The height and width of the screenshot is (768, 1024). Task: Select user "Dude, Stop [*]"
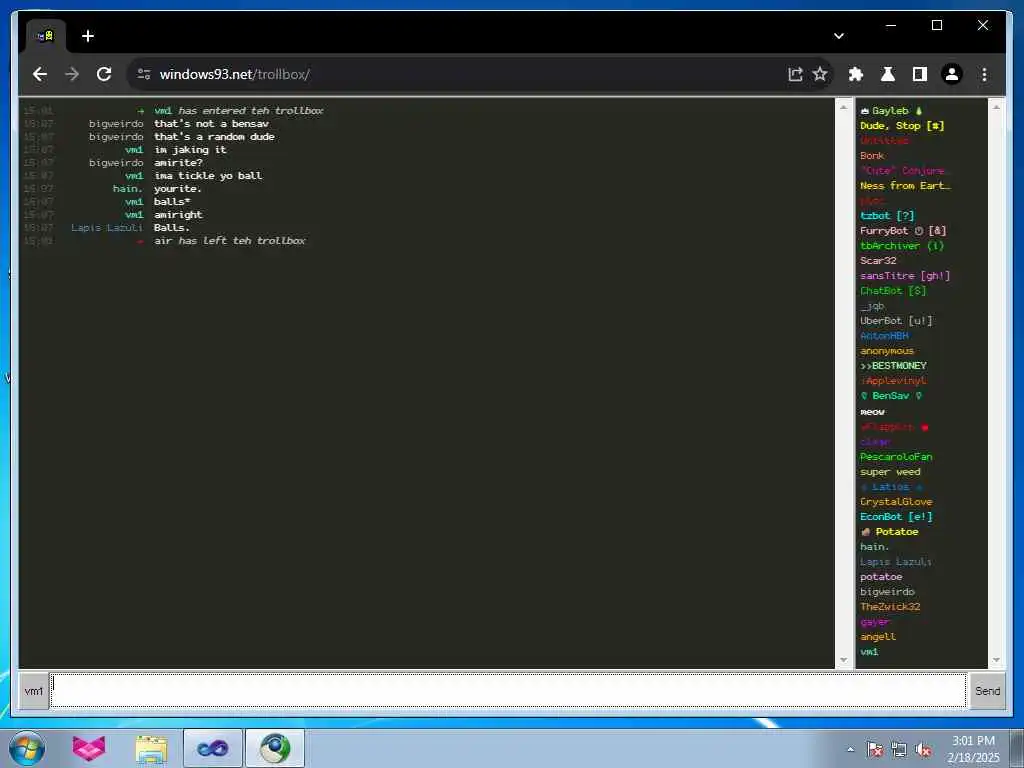pos(902,126)
